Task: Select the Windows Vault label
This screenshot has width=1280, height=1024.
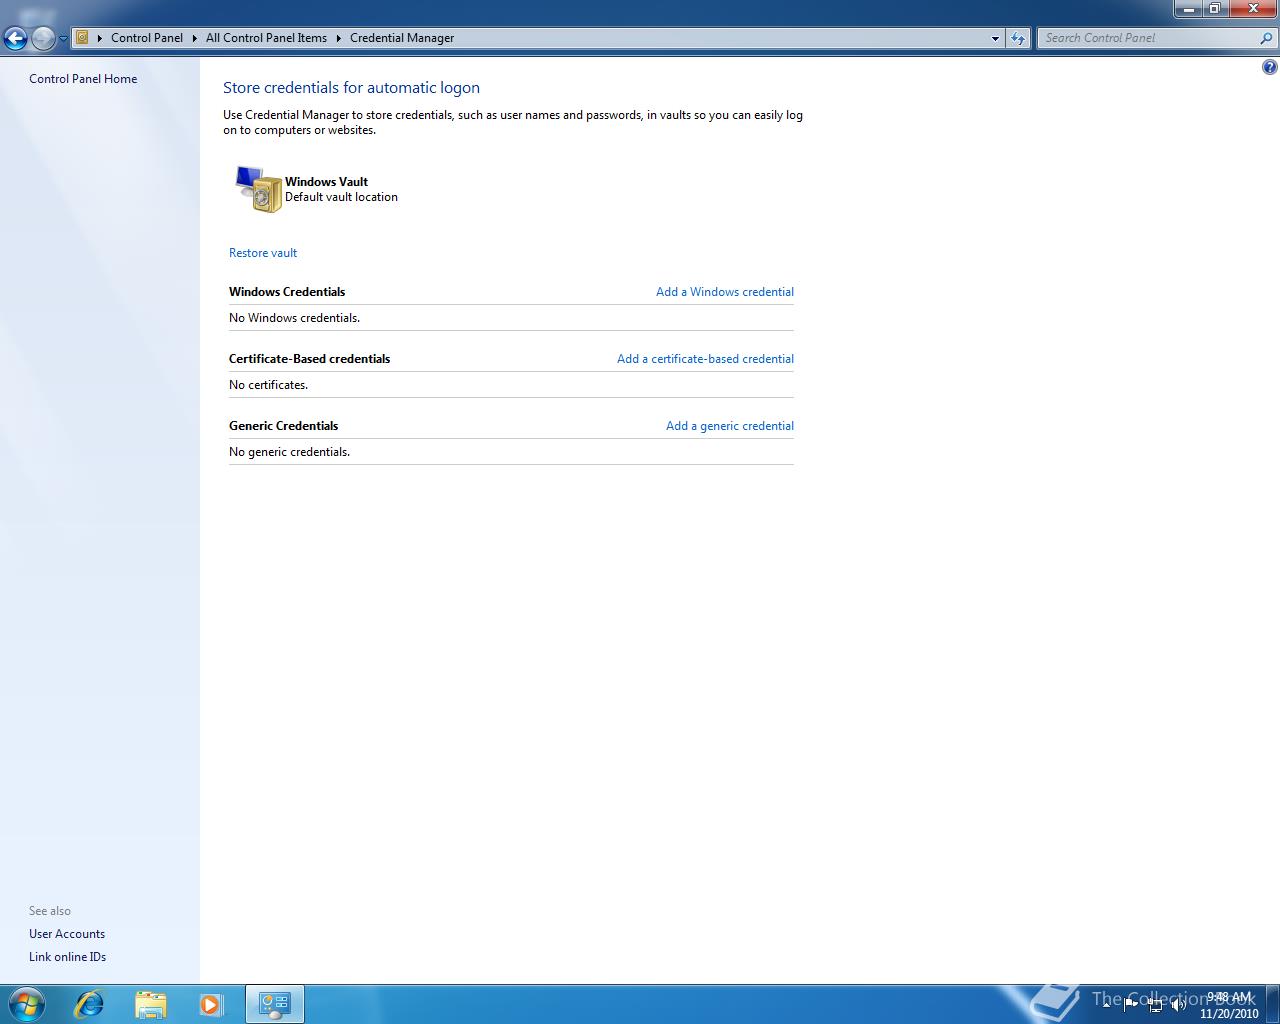Action: pos(326,182)
